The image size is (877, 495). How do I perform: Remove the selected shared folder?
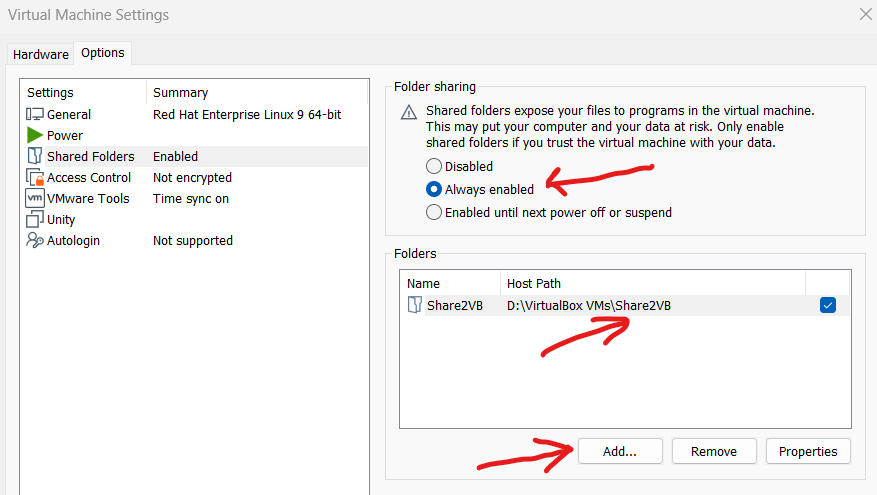pos(713,451)
